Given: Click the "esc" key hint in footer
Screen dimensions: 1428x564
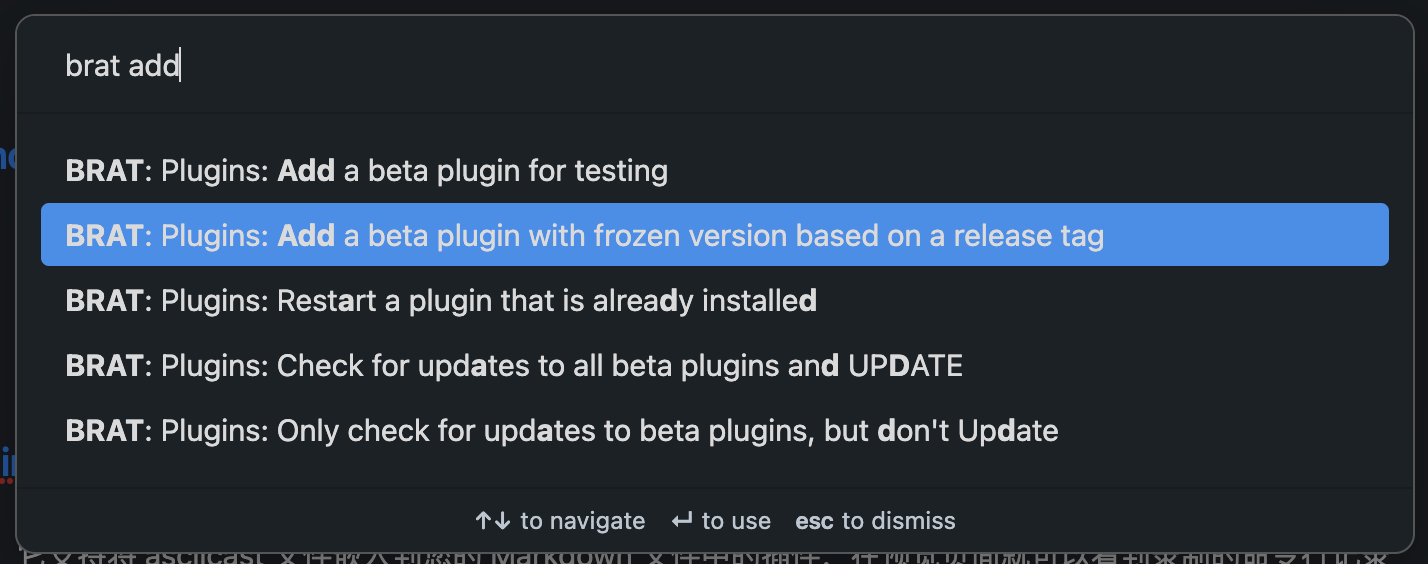Looking at the screenshot, I should [x=814, y=521].
